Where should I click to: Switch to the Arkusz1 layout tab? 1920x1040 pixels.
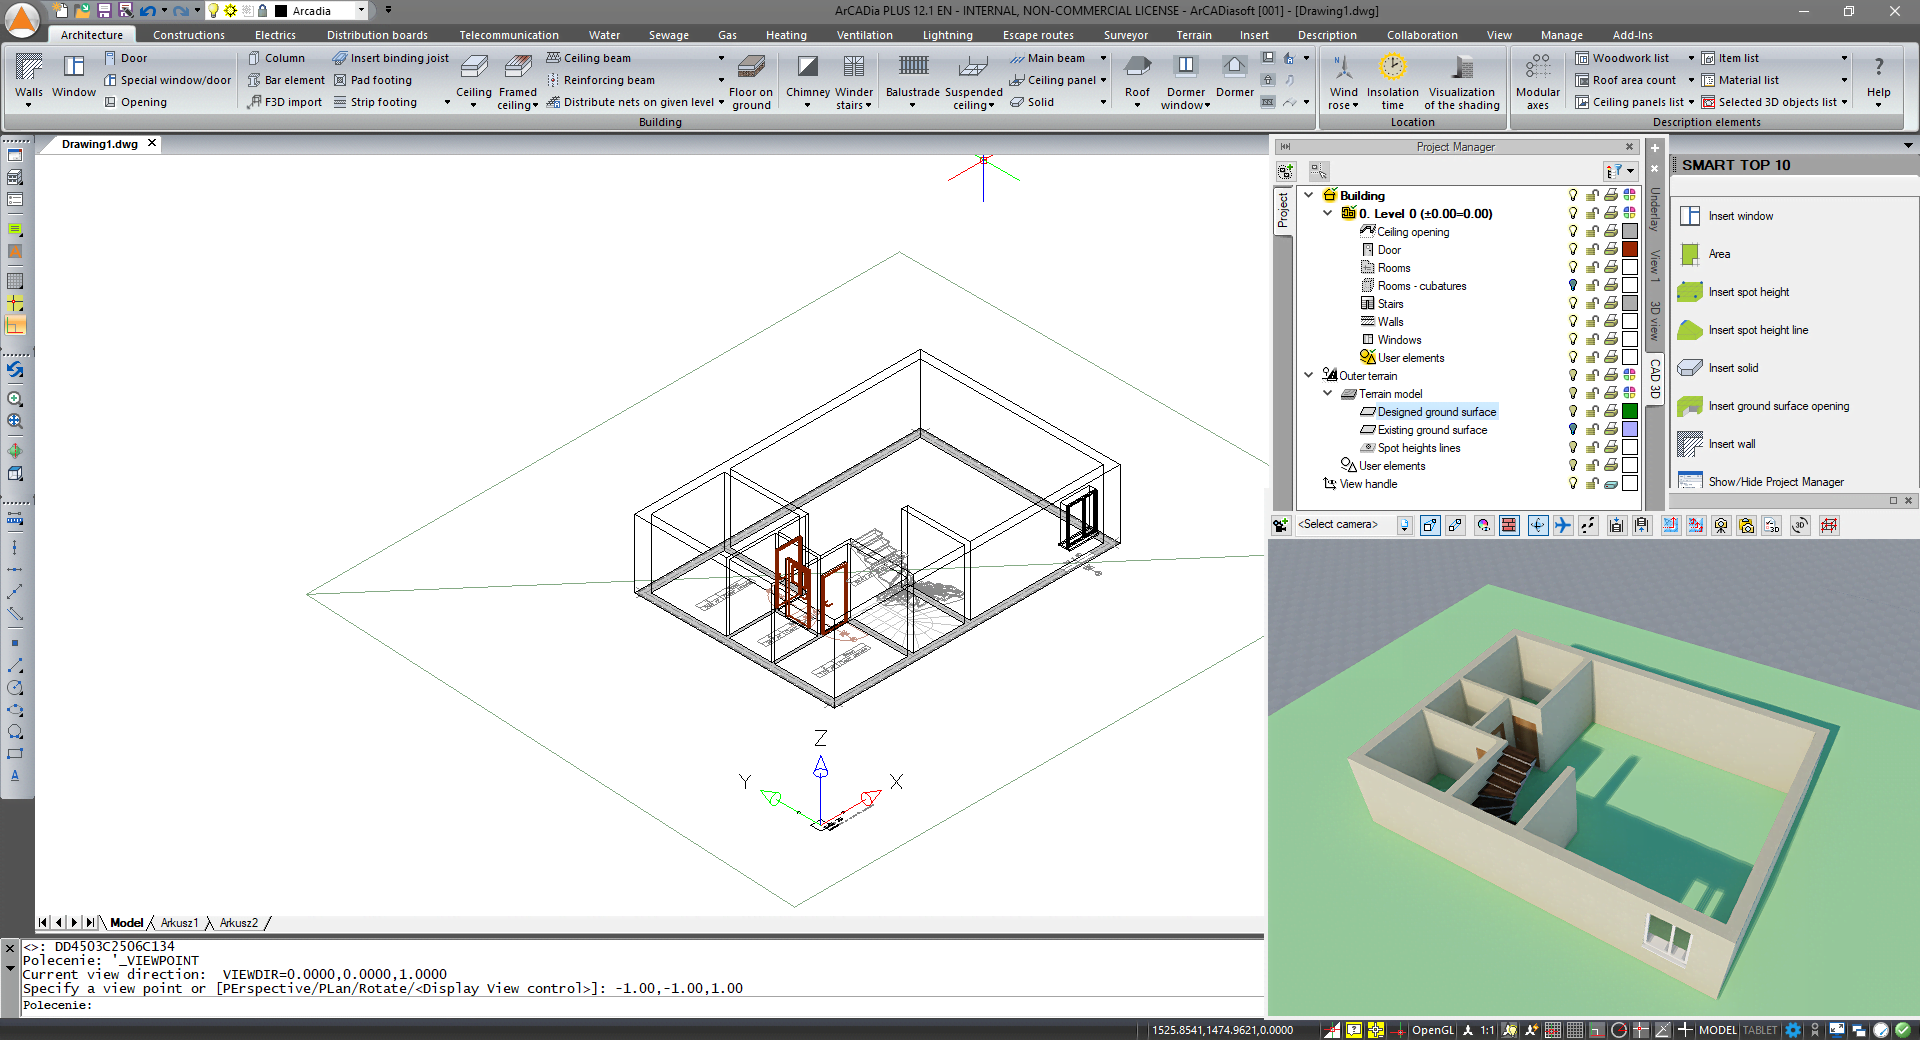(x=180, y=923)
